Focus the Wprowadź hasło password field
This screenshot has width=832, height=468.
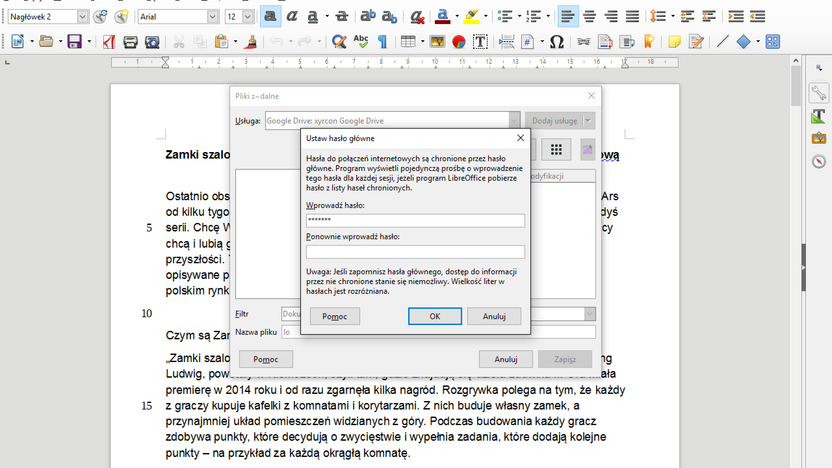[x=415, y=220]
